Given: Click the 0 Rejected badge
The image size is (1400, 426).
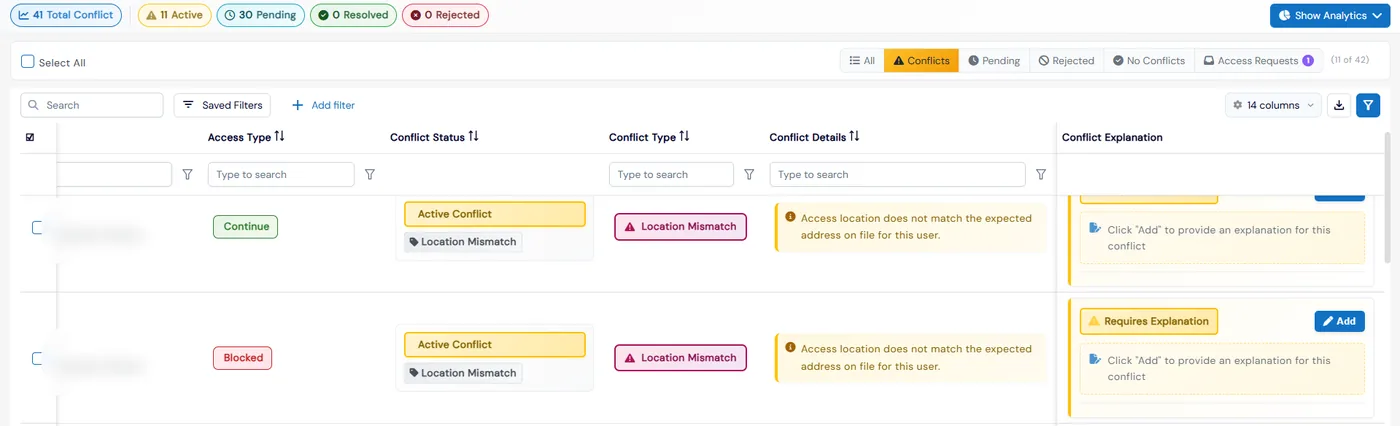Looking at the screenshot, I should pos(445,15).
